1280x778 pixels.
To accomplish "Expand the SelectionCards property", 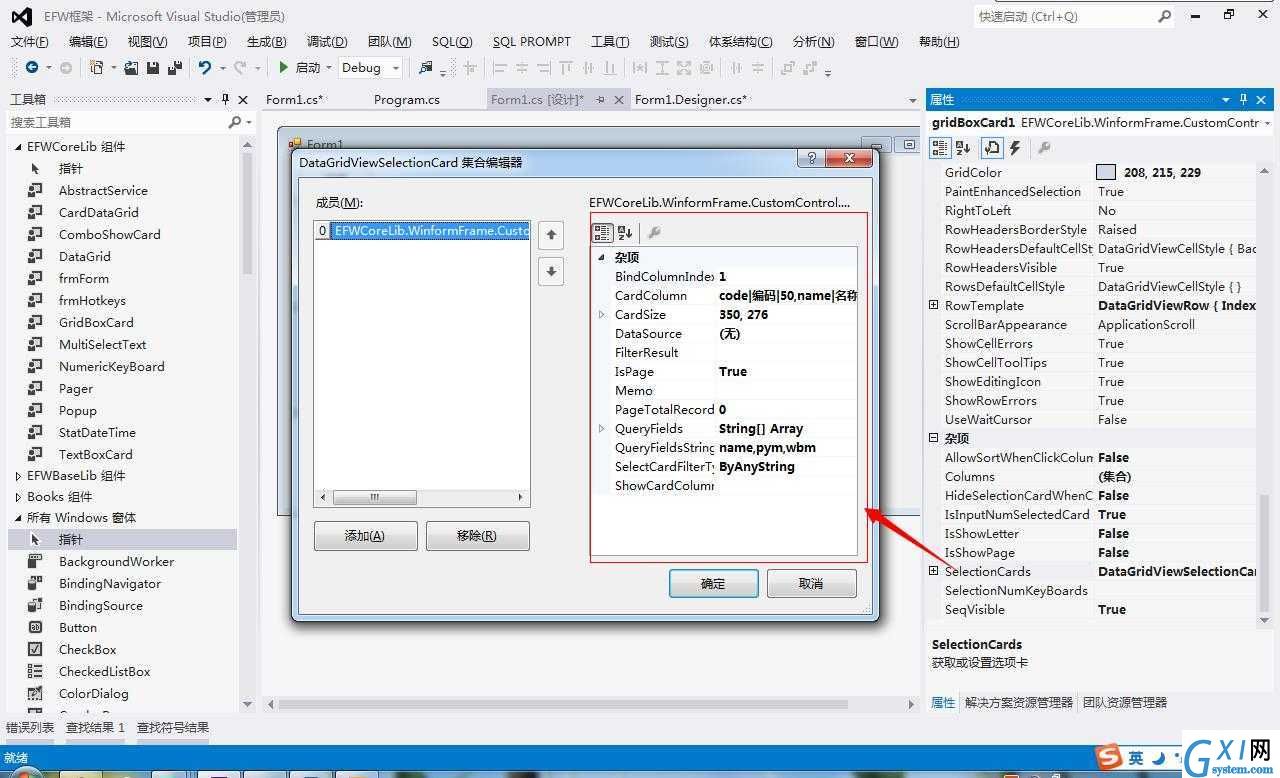I will [x=934, y=571].
